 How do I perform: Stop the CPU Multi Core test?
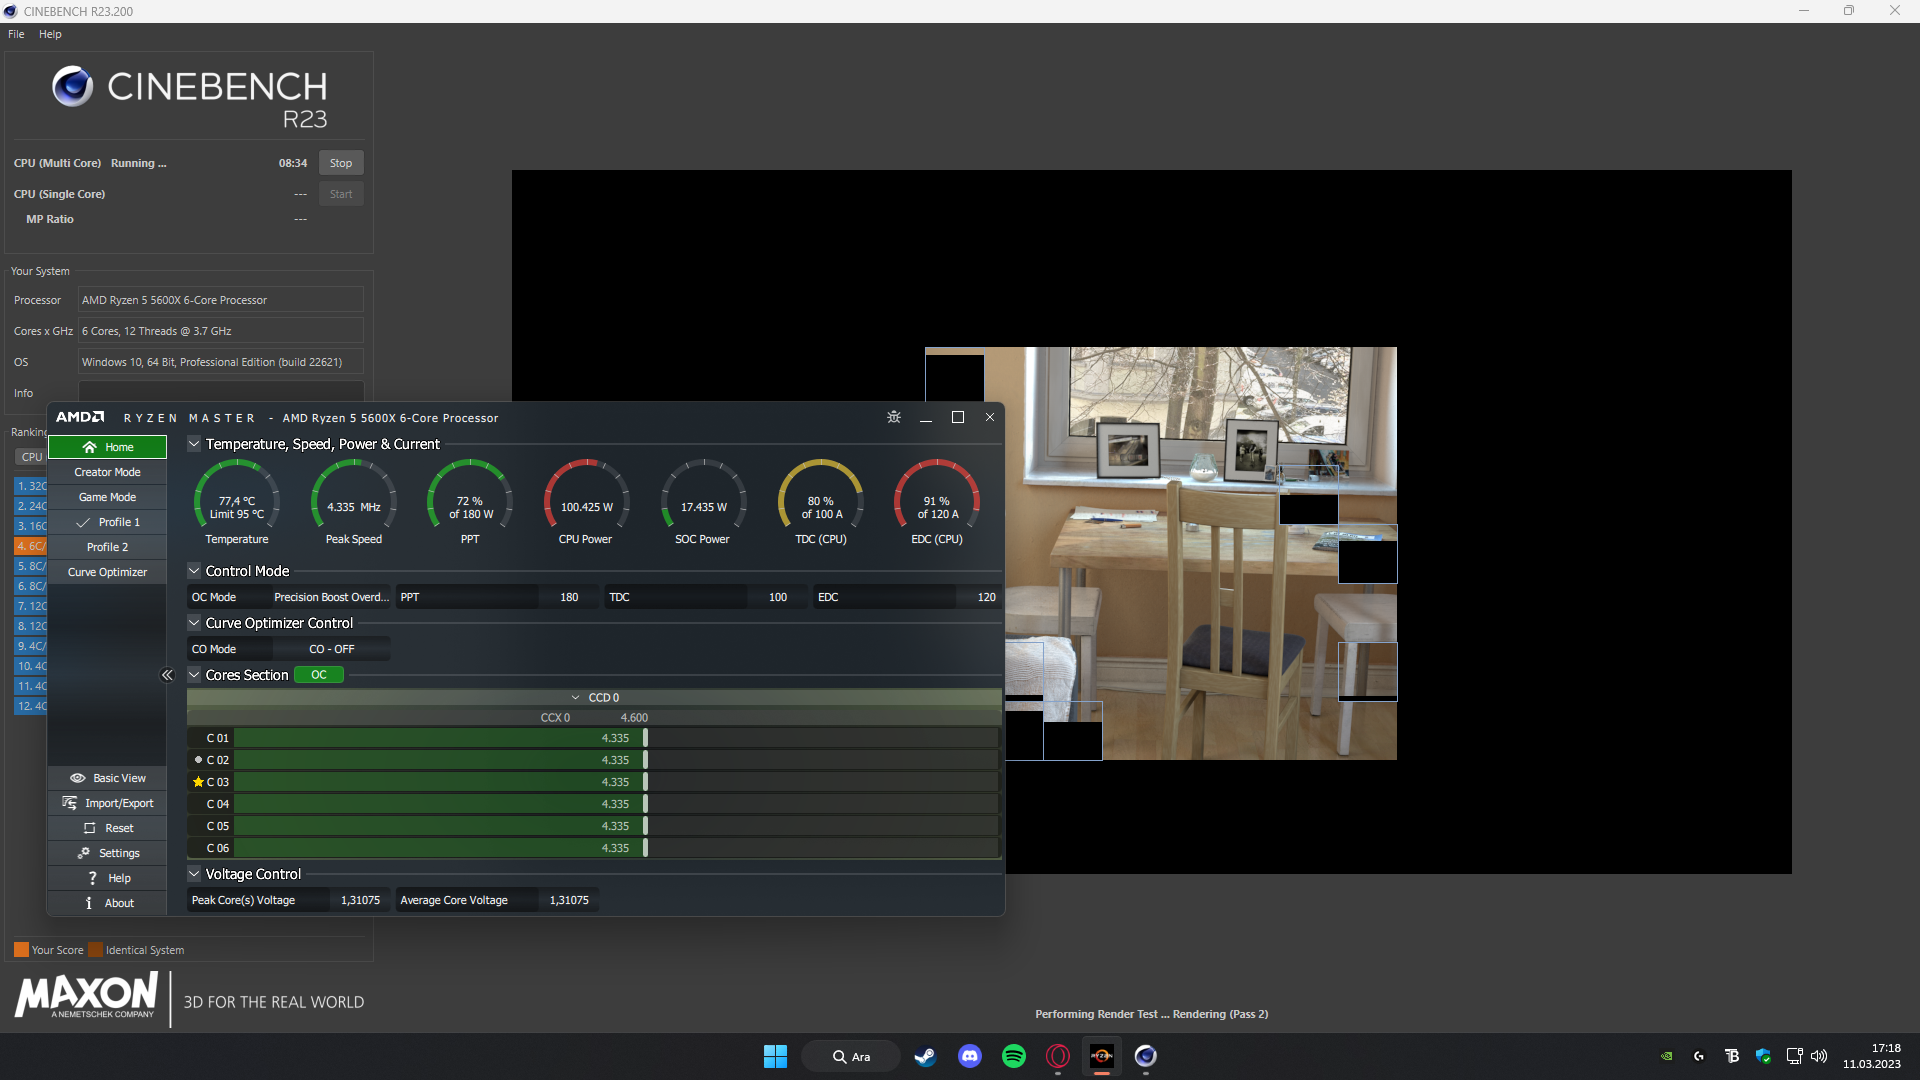(341, 163)
